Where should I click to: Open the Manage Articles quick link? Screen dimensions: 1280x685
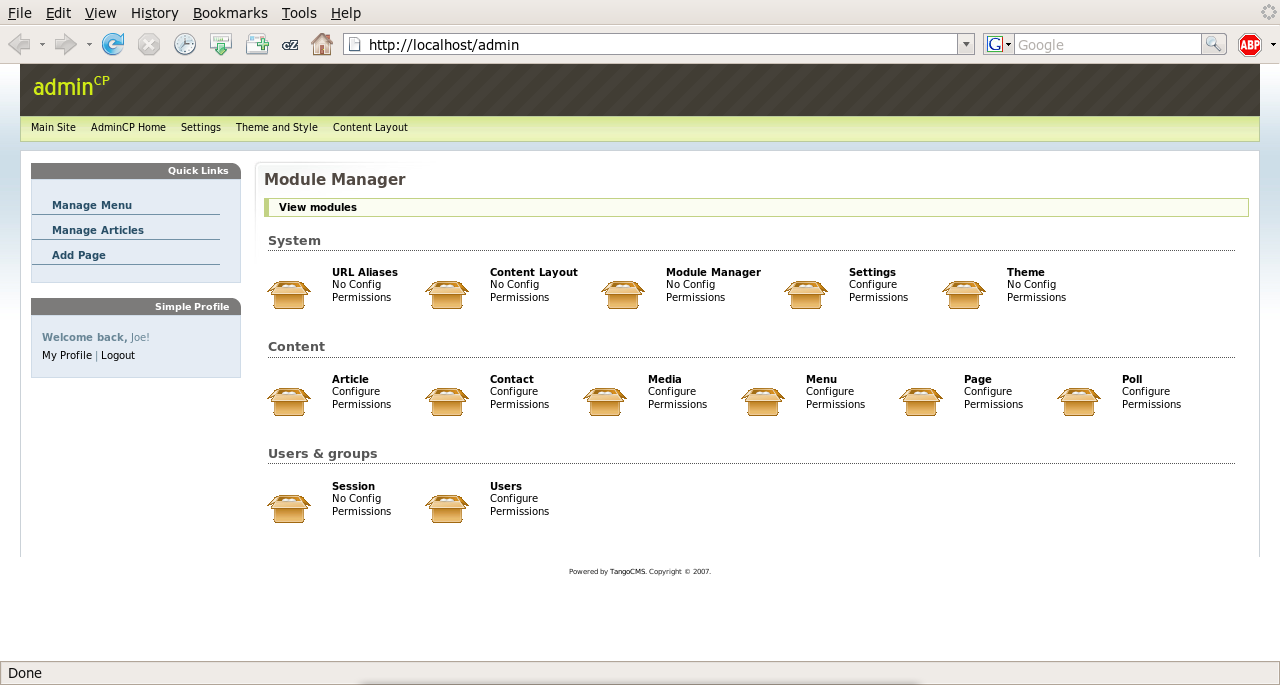click(98, 230)
